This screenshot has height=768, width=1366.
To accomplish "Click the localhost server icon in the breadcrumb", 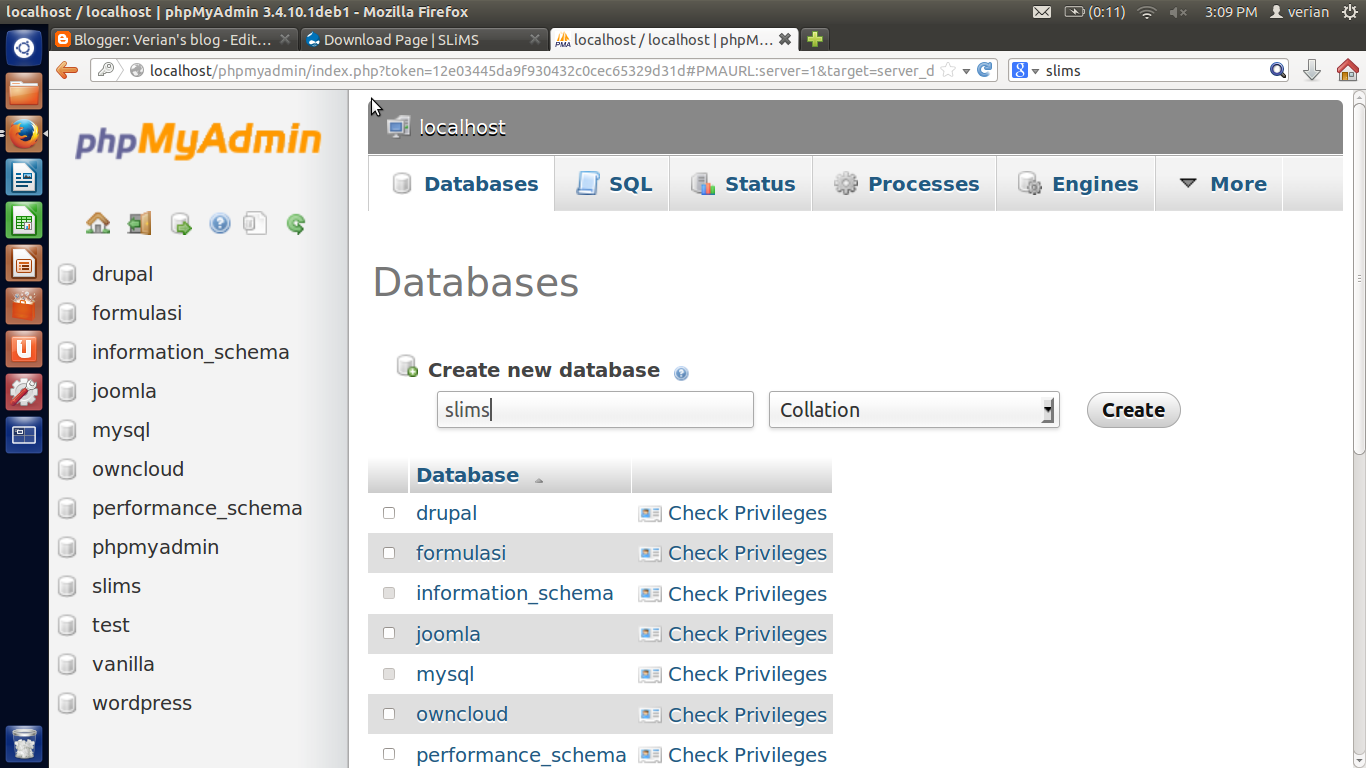I will point(398,127).
